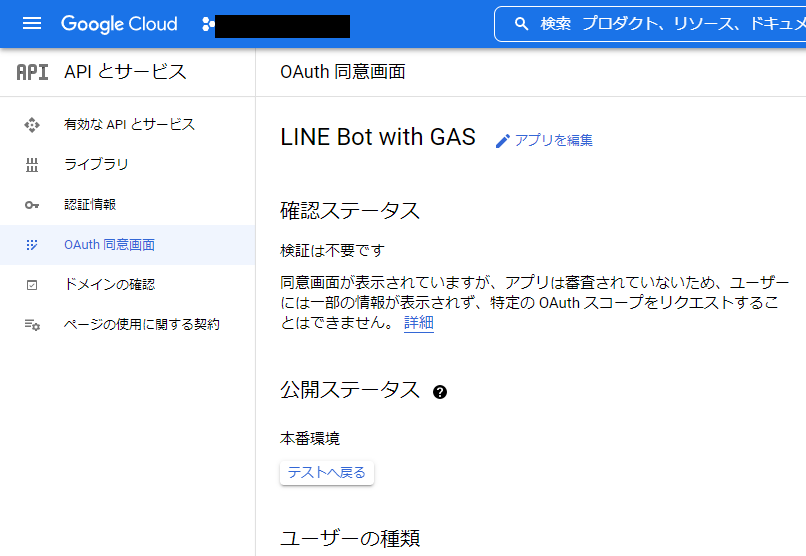Open help icon next to 公開ステータス
806x556 pixels.
point(440,392)
